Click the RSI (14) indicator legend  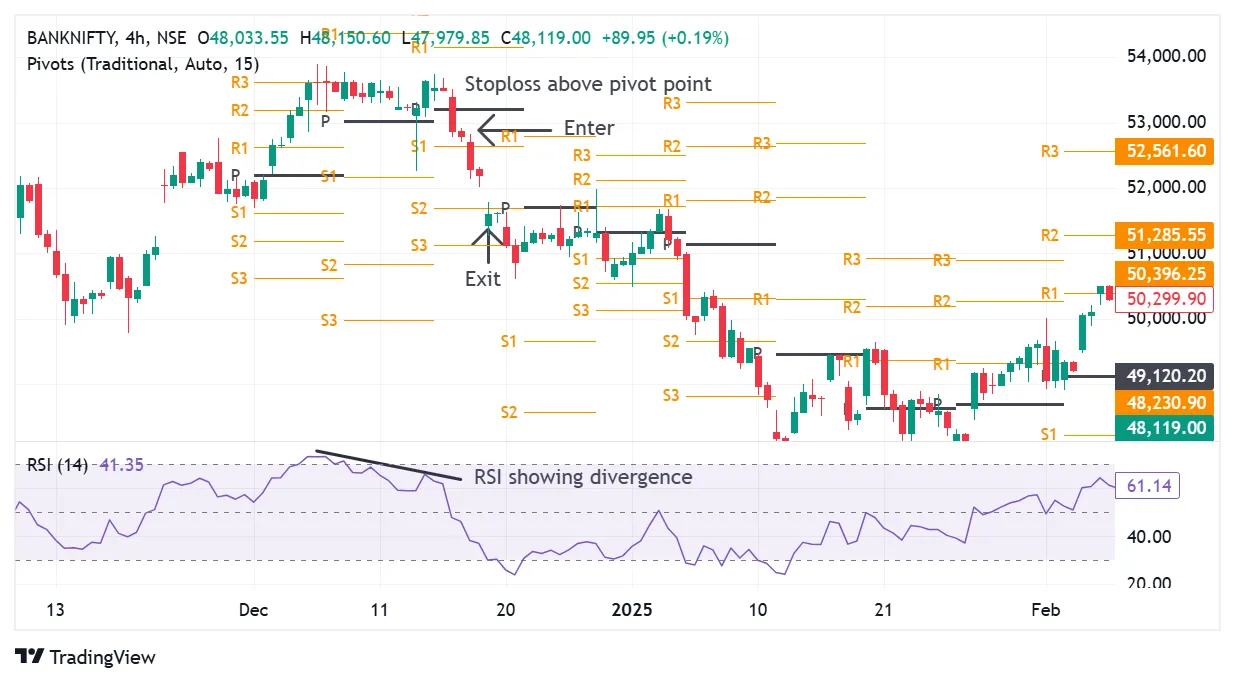point(57,464)
